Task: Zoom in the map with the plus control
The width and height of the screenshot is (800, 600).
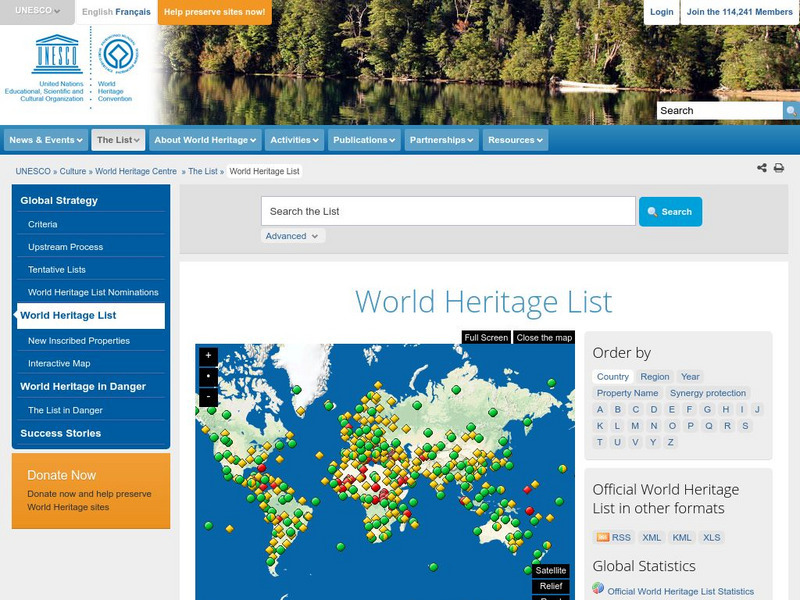Action: [x=208, y=355]
